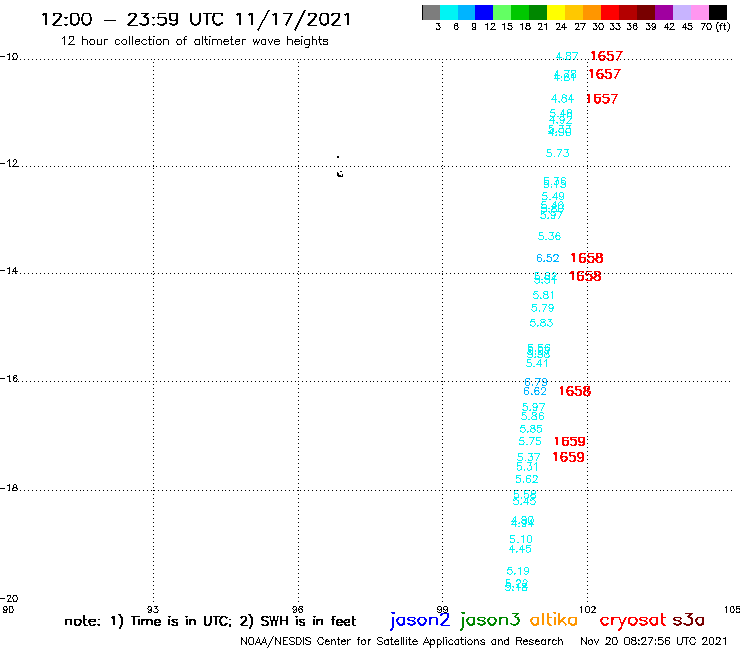740x650 pixels.
Task: Click the 1658 time label beside 6.52
Action: click(587, 258)
